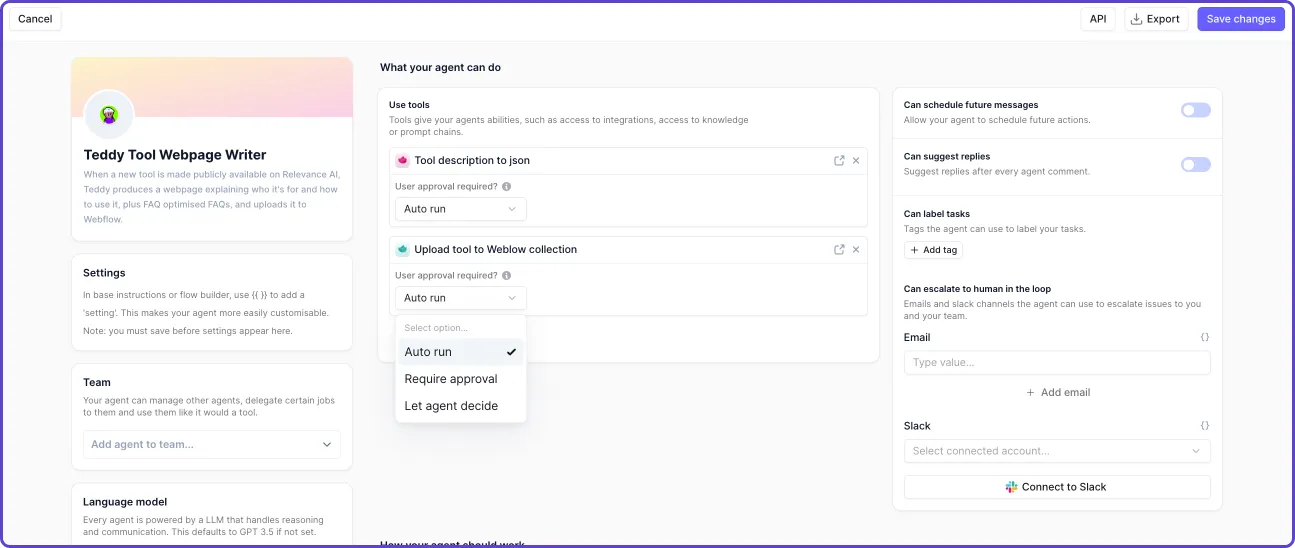Click the Teddy agent avatar image
This screenshot has height=548, width=1295.
(x=109, y=115)
